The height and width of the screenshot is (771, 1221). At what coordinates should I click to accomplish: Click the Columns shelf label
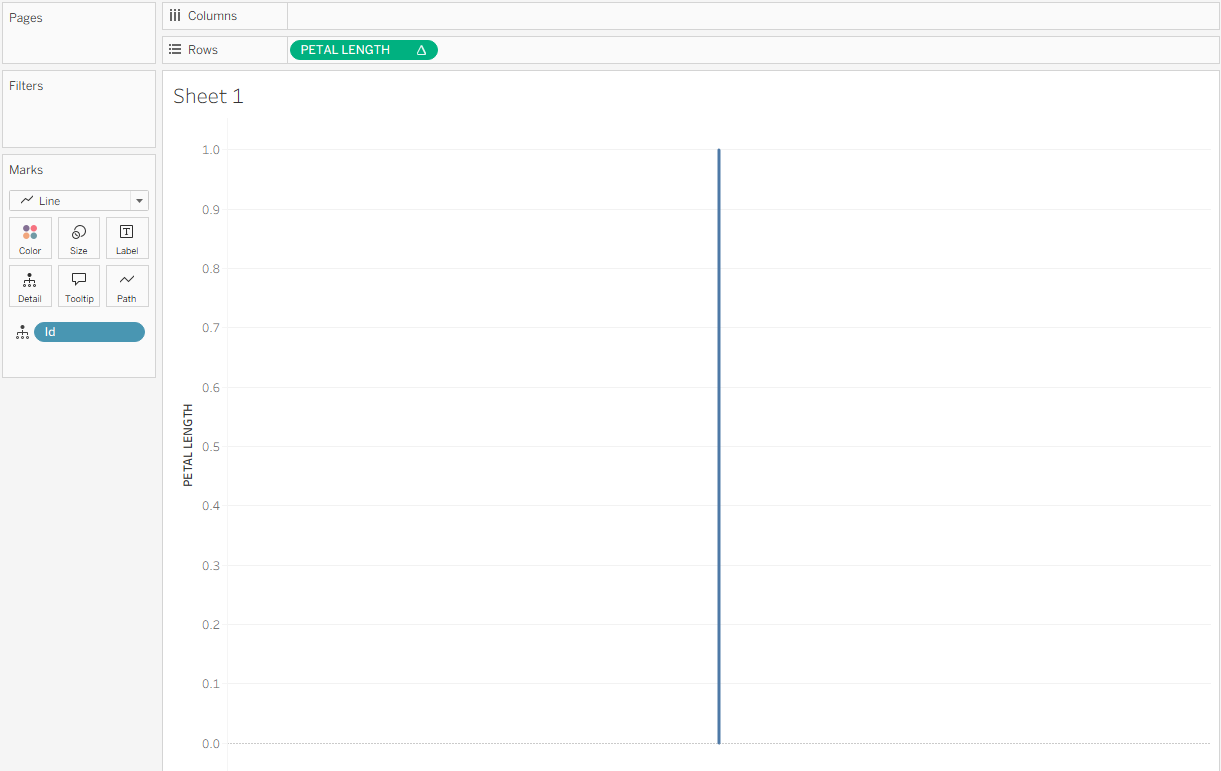click(212, 16)
